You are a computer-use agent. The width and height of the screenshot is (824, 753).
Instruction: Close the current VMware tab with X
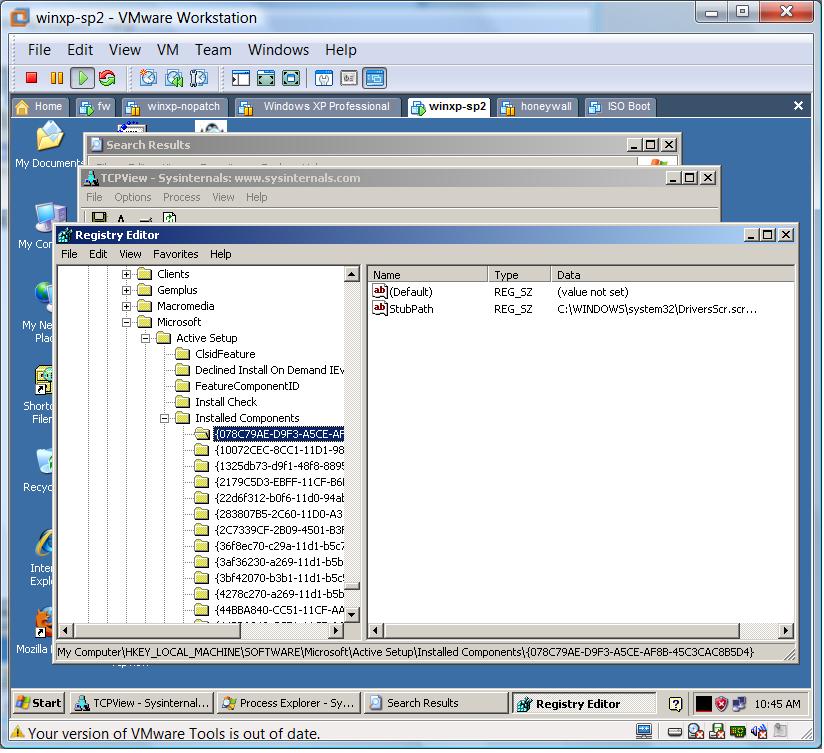point(798,106)
